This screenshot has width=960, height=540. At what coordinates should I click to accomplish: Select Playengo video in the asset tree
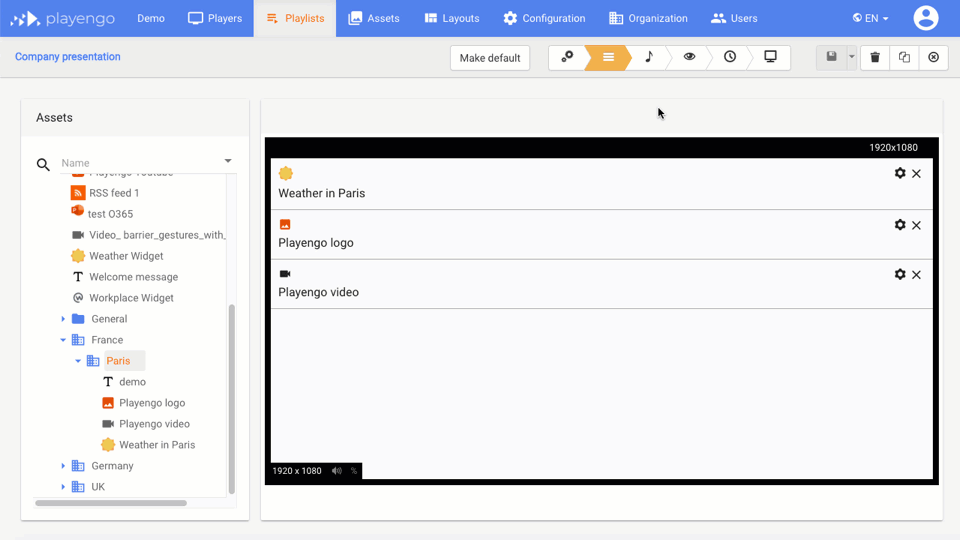(146, 424)
